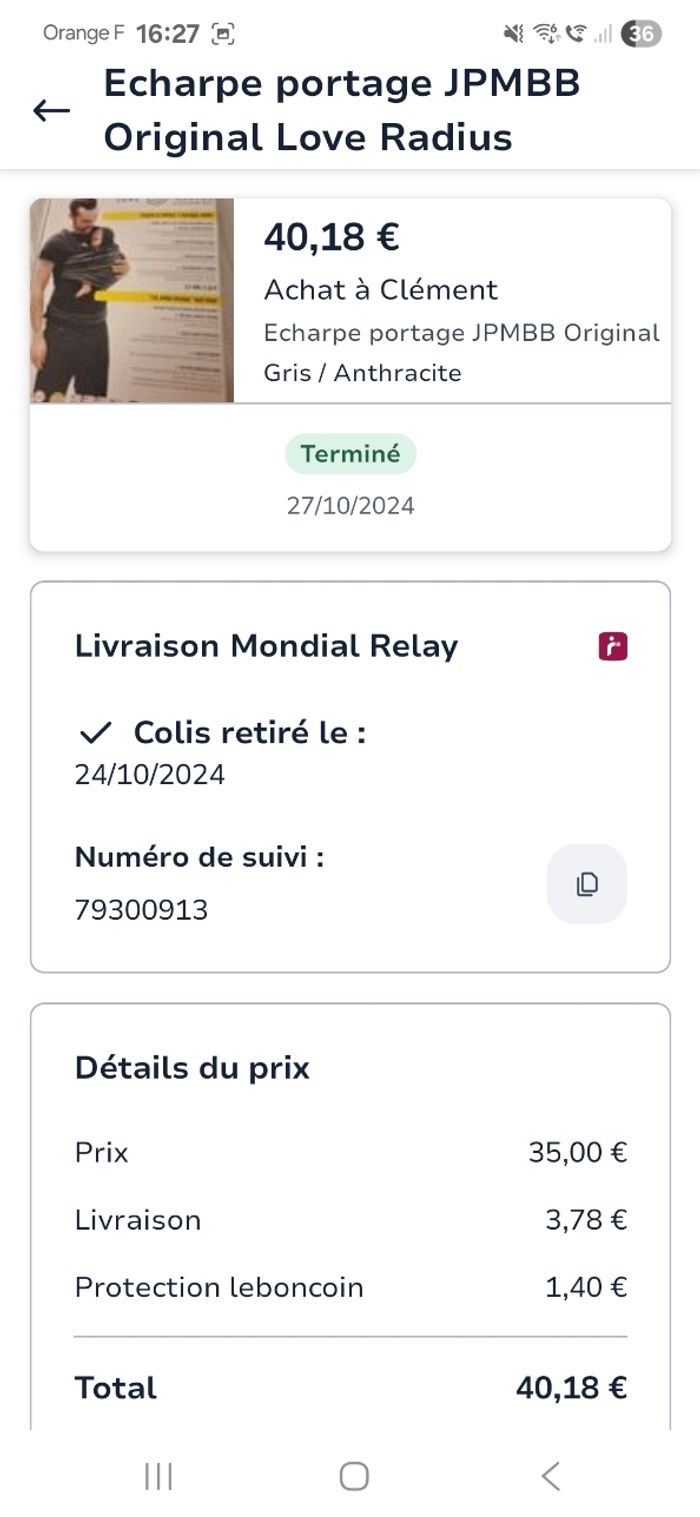Tap tracking number 79300913
This screenshot has height=1517, width=700.
pos(141,910)
